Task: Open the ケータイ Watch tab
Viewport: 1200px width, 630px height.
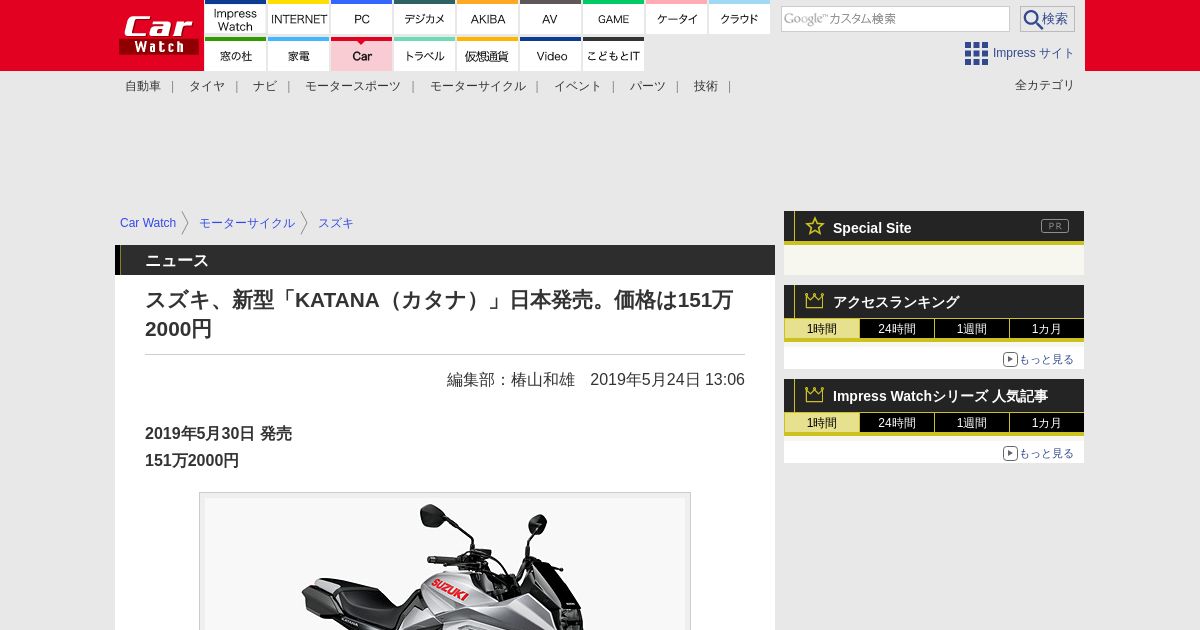Action: coord(676,18)
